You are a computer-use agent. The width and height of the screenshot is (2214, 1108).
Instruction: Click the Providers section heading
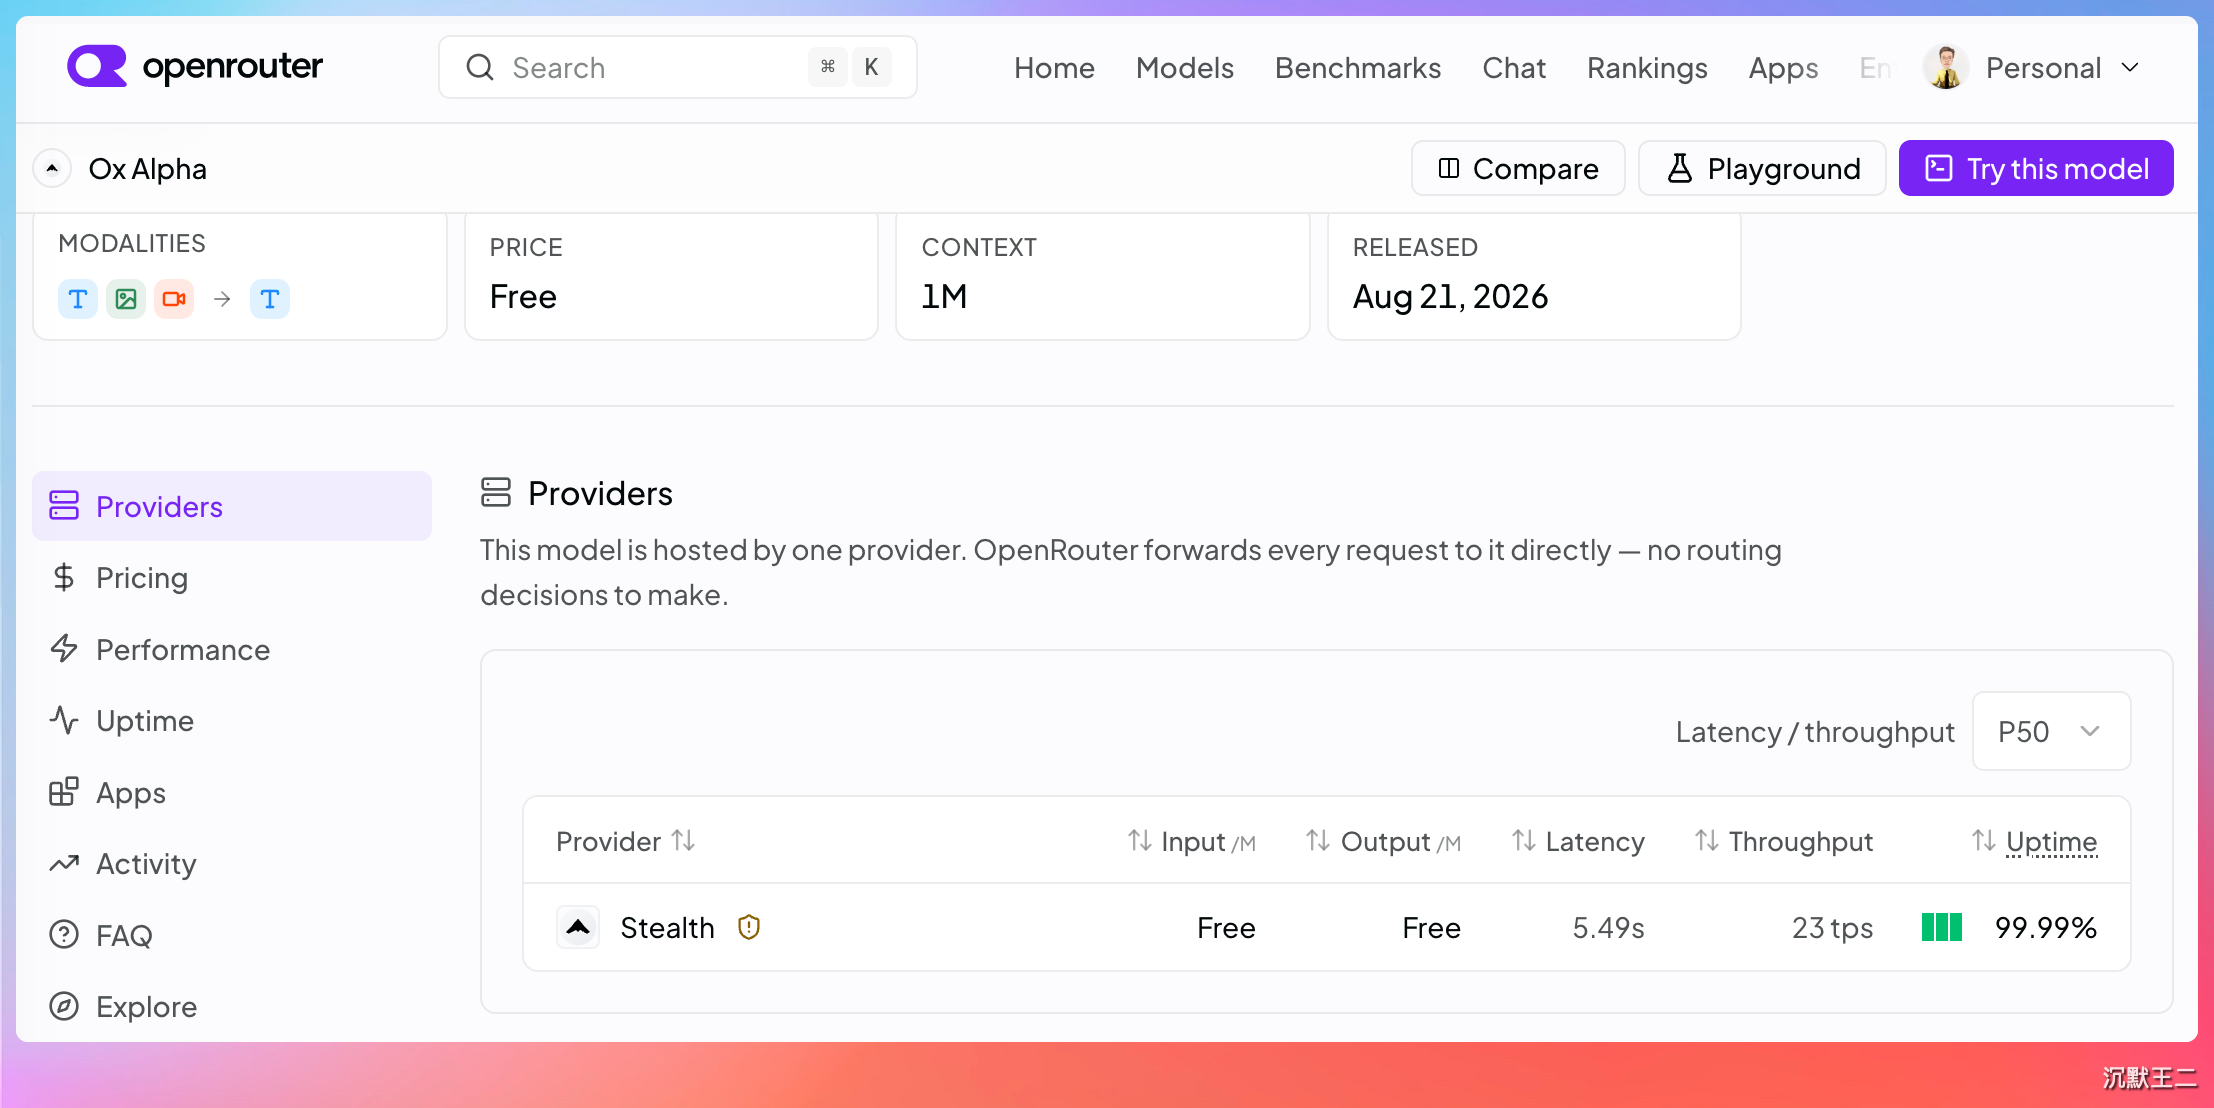coord(600,493)
